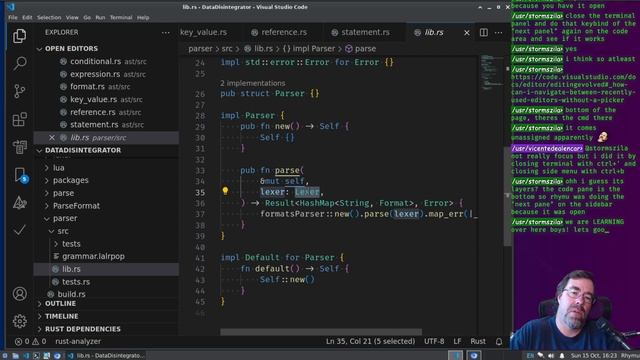Open the Manage gear icon
The height and width of the screenshot is (360, 640).
click(x=19, y=321)
